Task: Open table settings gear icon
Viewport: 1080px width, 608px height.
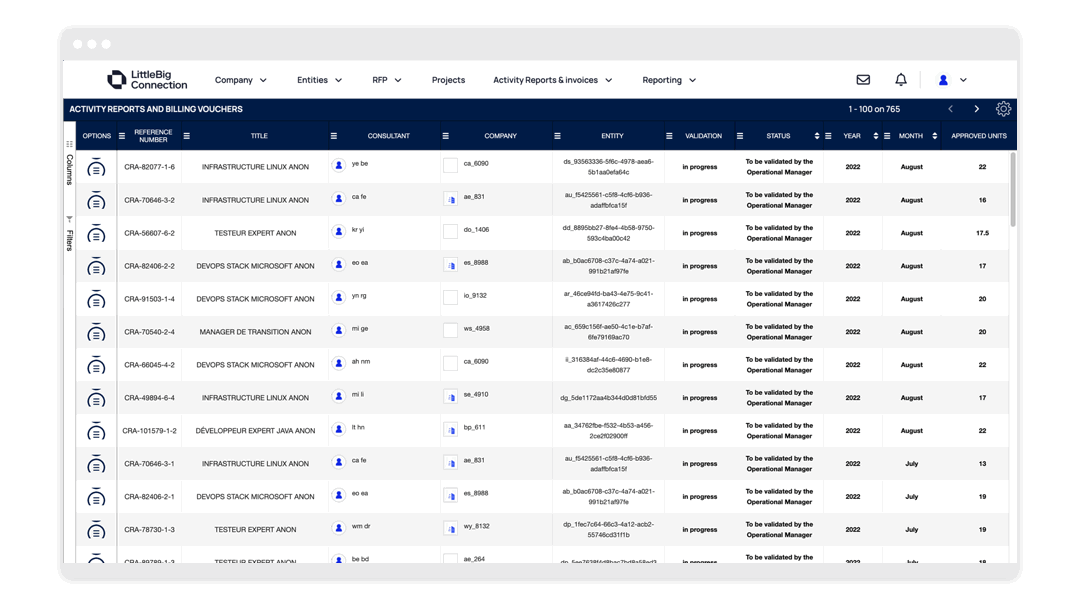Action: [x=1003, y=109]
